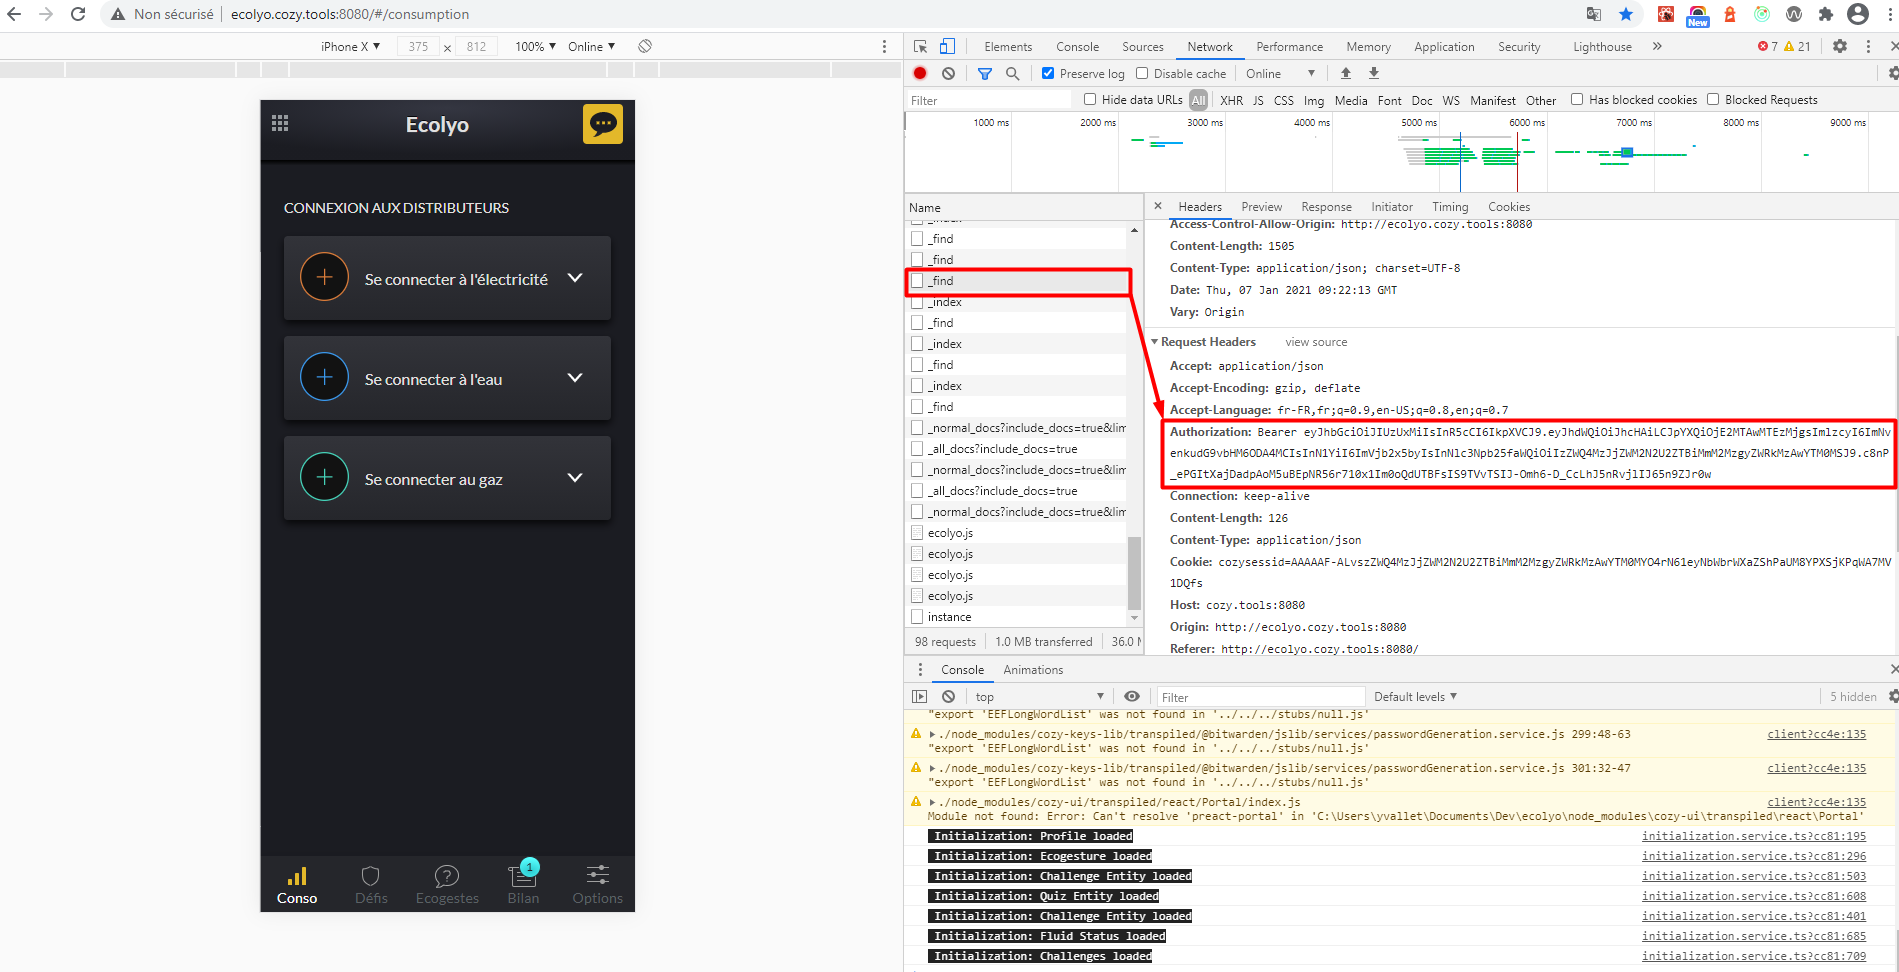Tap the orange plus for electricity

[x=324, y=278]
